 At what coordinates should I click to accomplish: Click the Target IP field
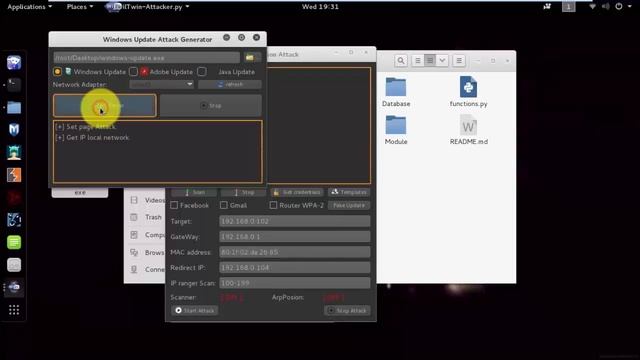point(295,221)
